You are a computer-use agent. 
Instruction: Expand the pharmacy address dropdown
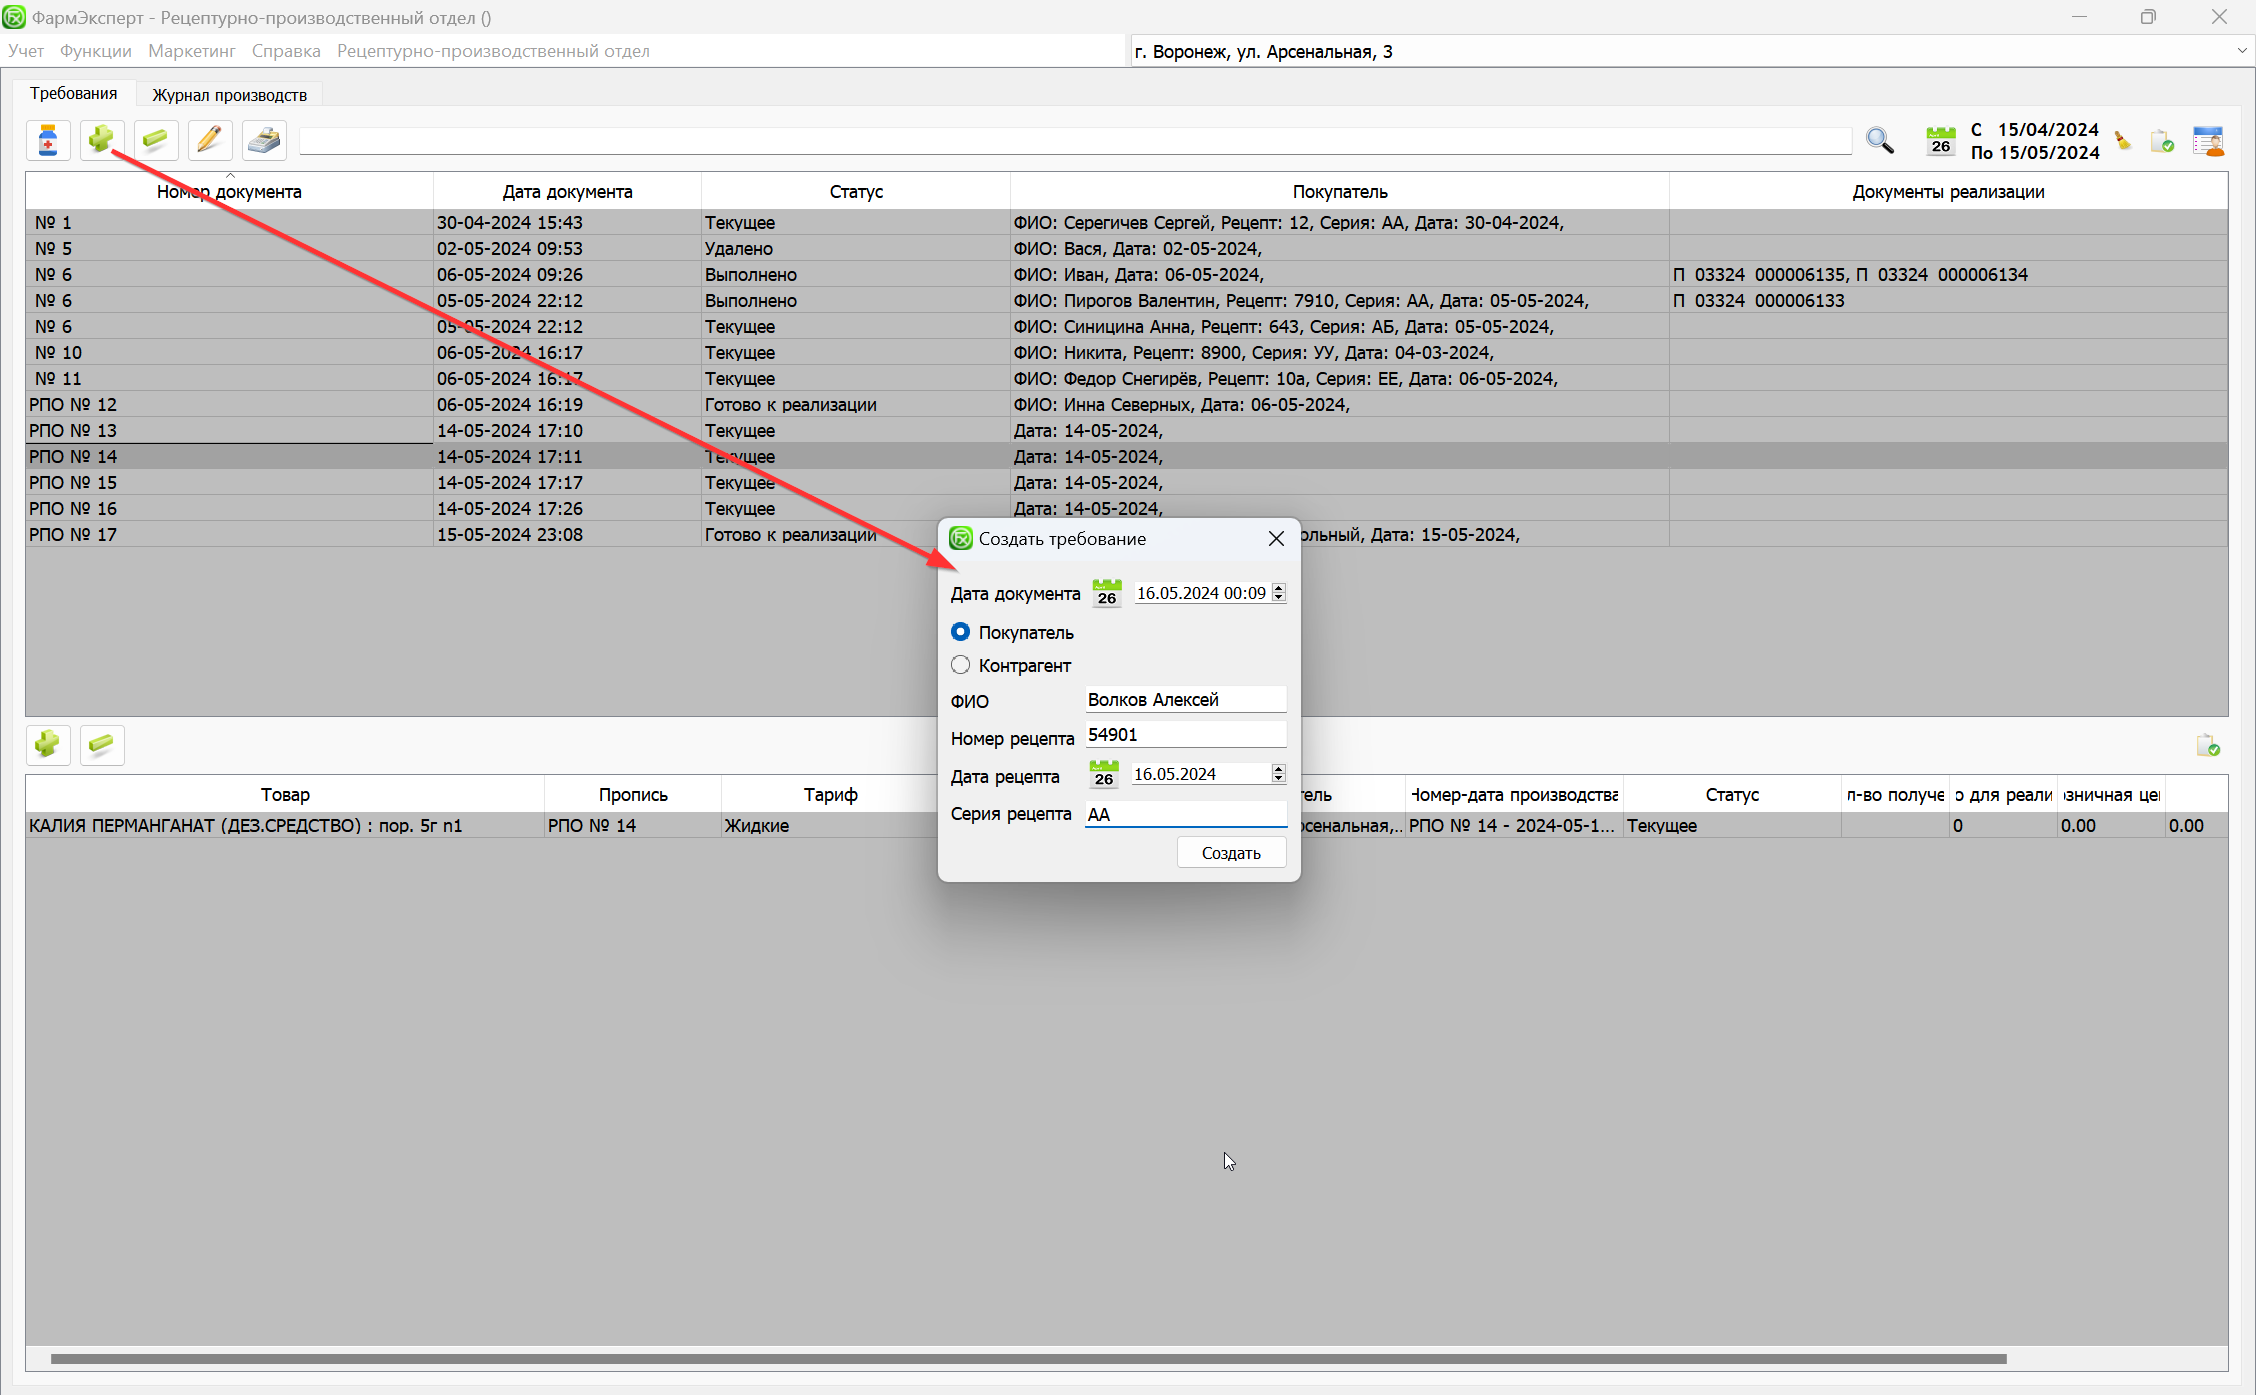(2241, 51)
